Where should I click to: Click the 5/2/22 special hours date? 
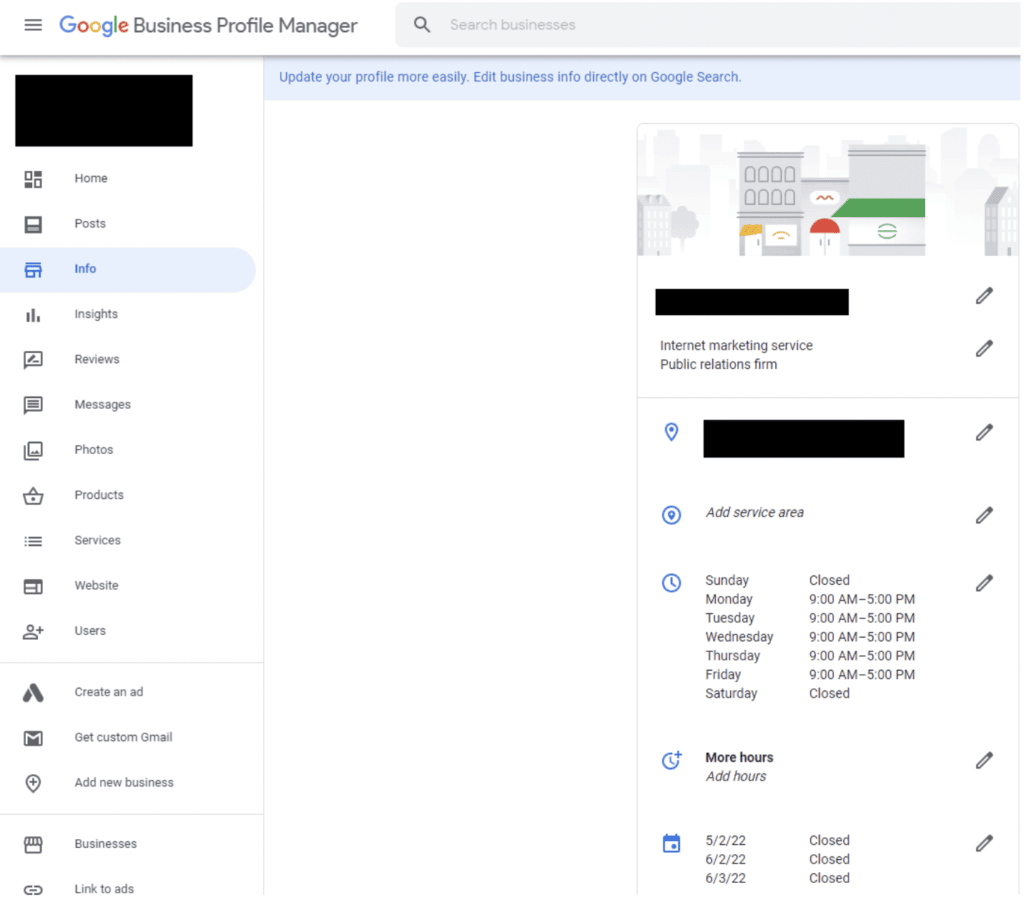tap(725, 841)
